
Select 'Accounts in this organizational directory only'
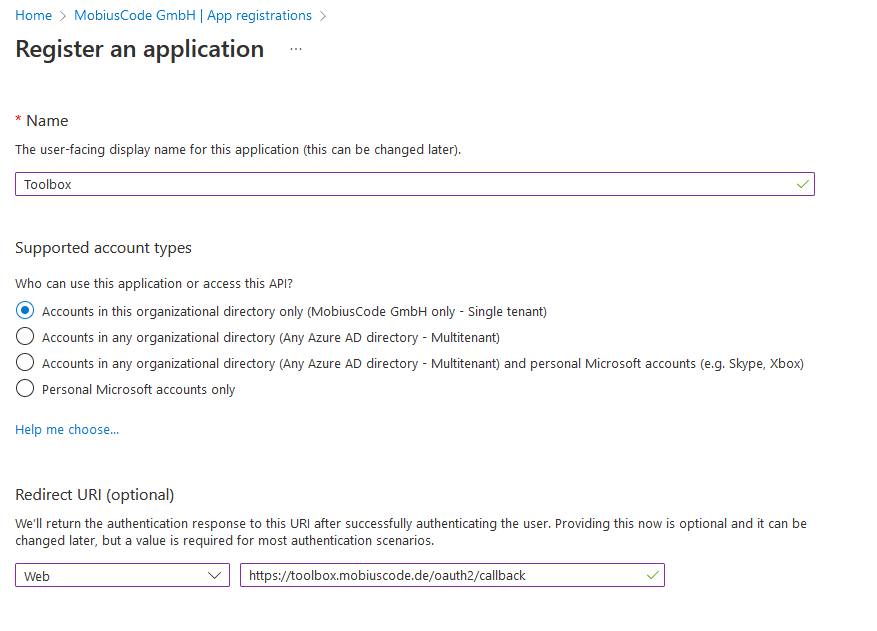coord(23,310)
